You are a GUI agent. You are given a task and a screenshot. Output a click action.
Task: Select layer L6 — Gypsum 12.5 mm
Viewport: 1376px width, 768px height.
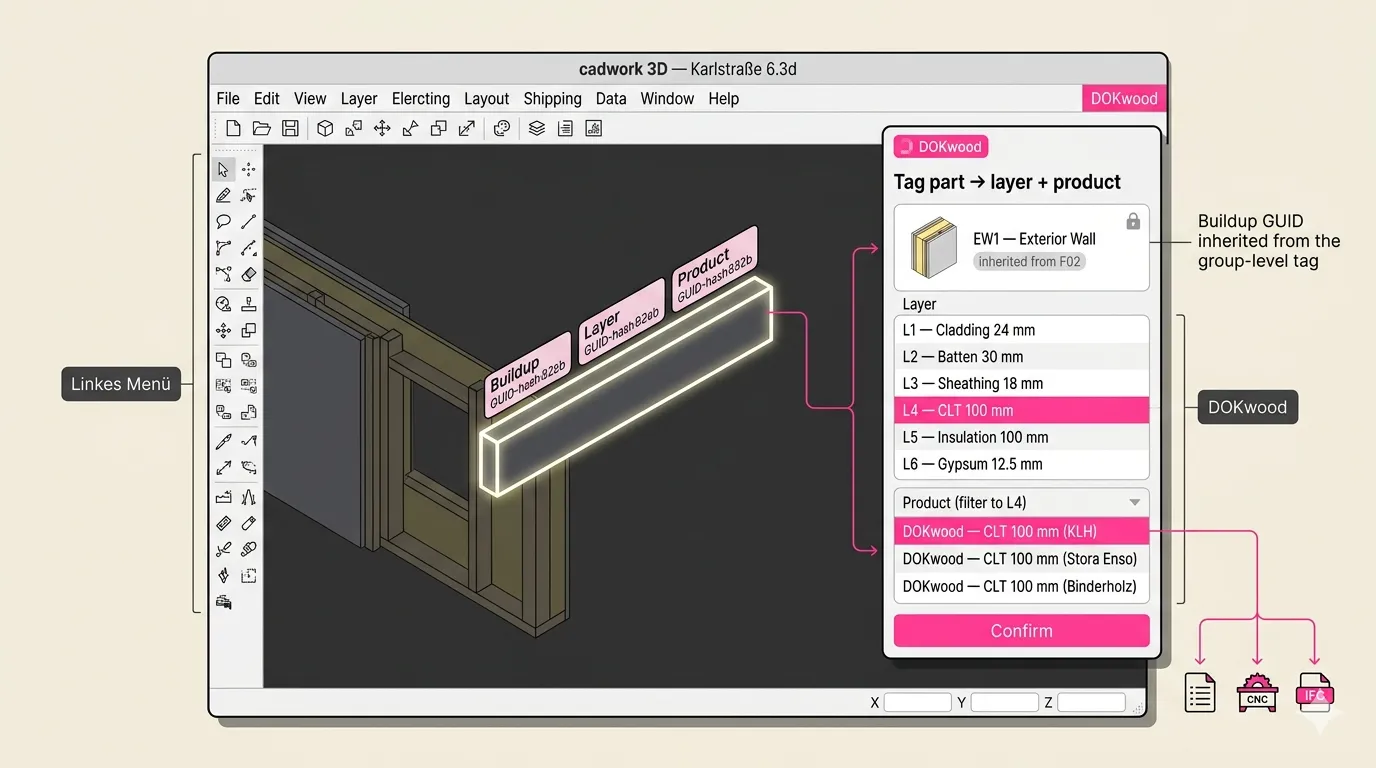(1021, 464)
